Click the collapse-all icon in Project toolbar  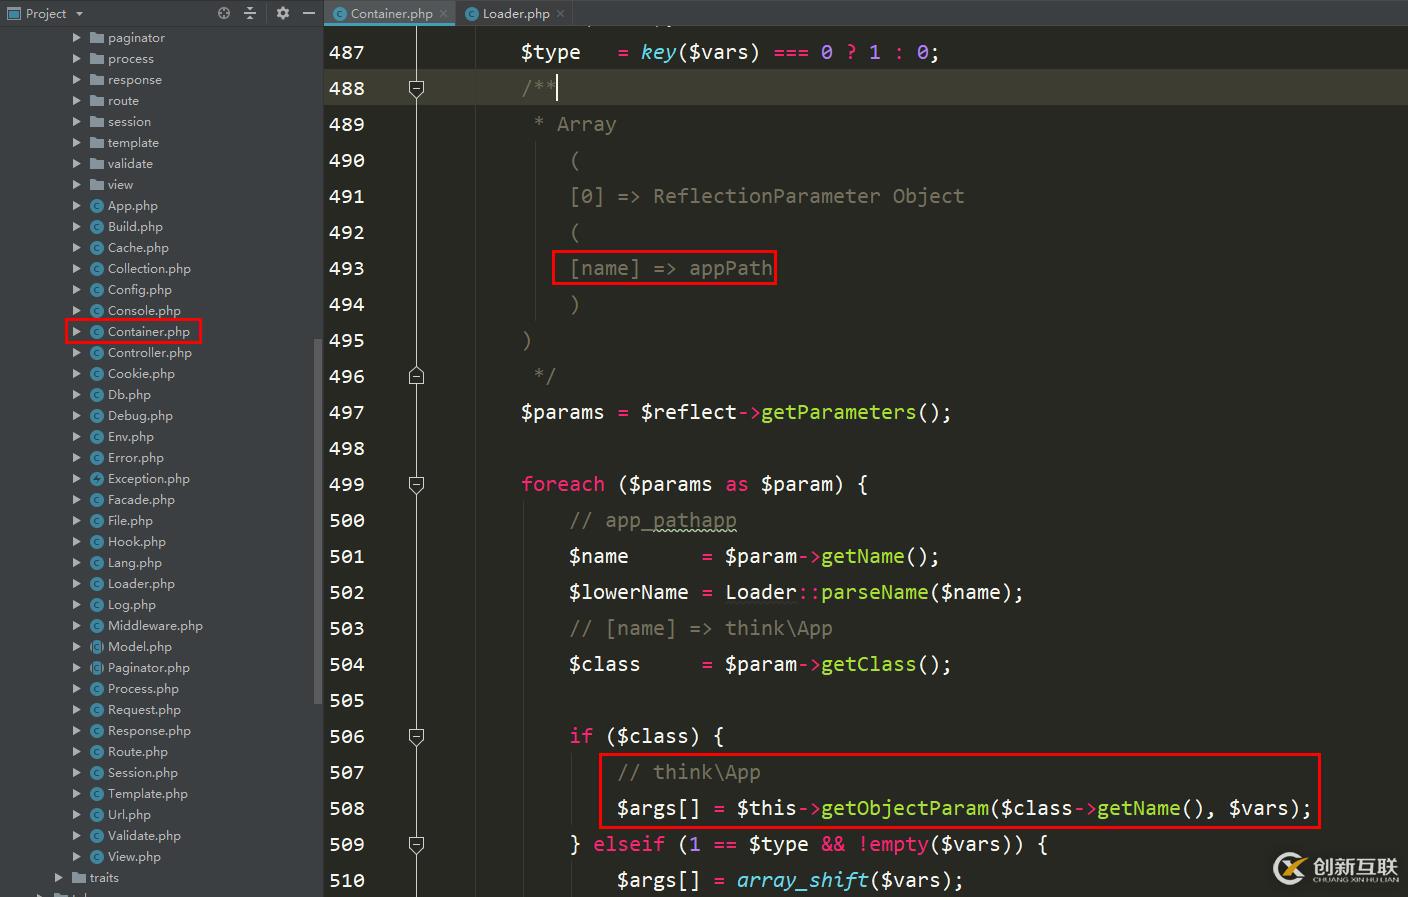pyautogui.click(x=249, y=13)
